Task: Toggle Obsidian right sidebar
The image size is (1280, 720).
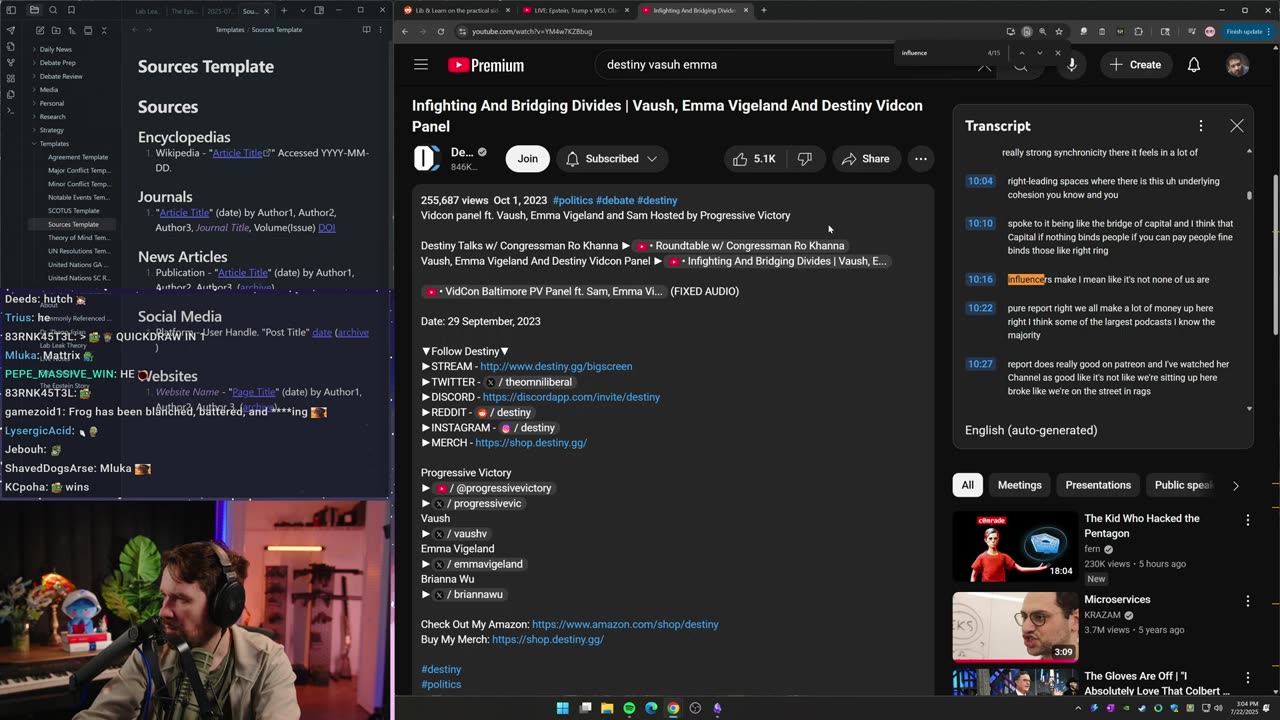Action: click(x=319, y=10)
